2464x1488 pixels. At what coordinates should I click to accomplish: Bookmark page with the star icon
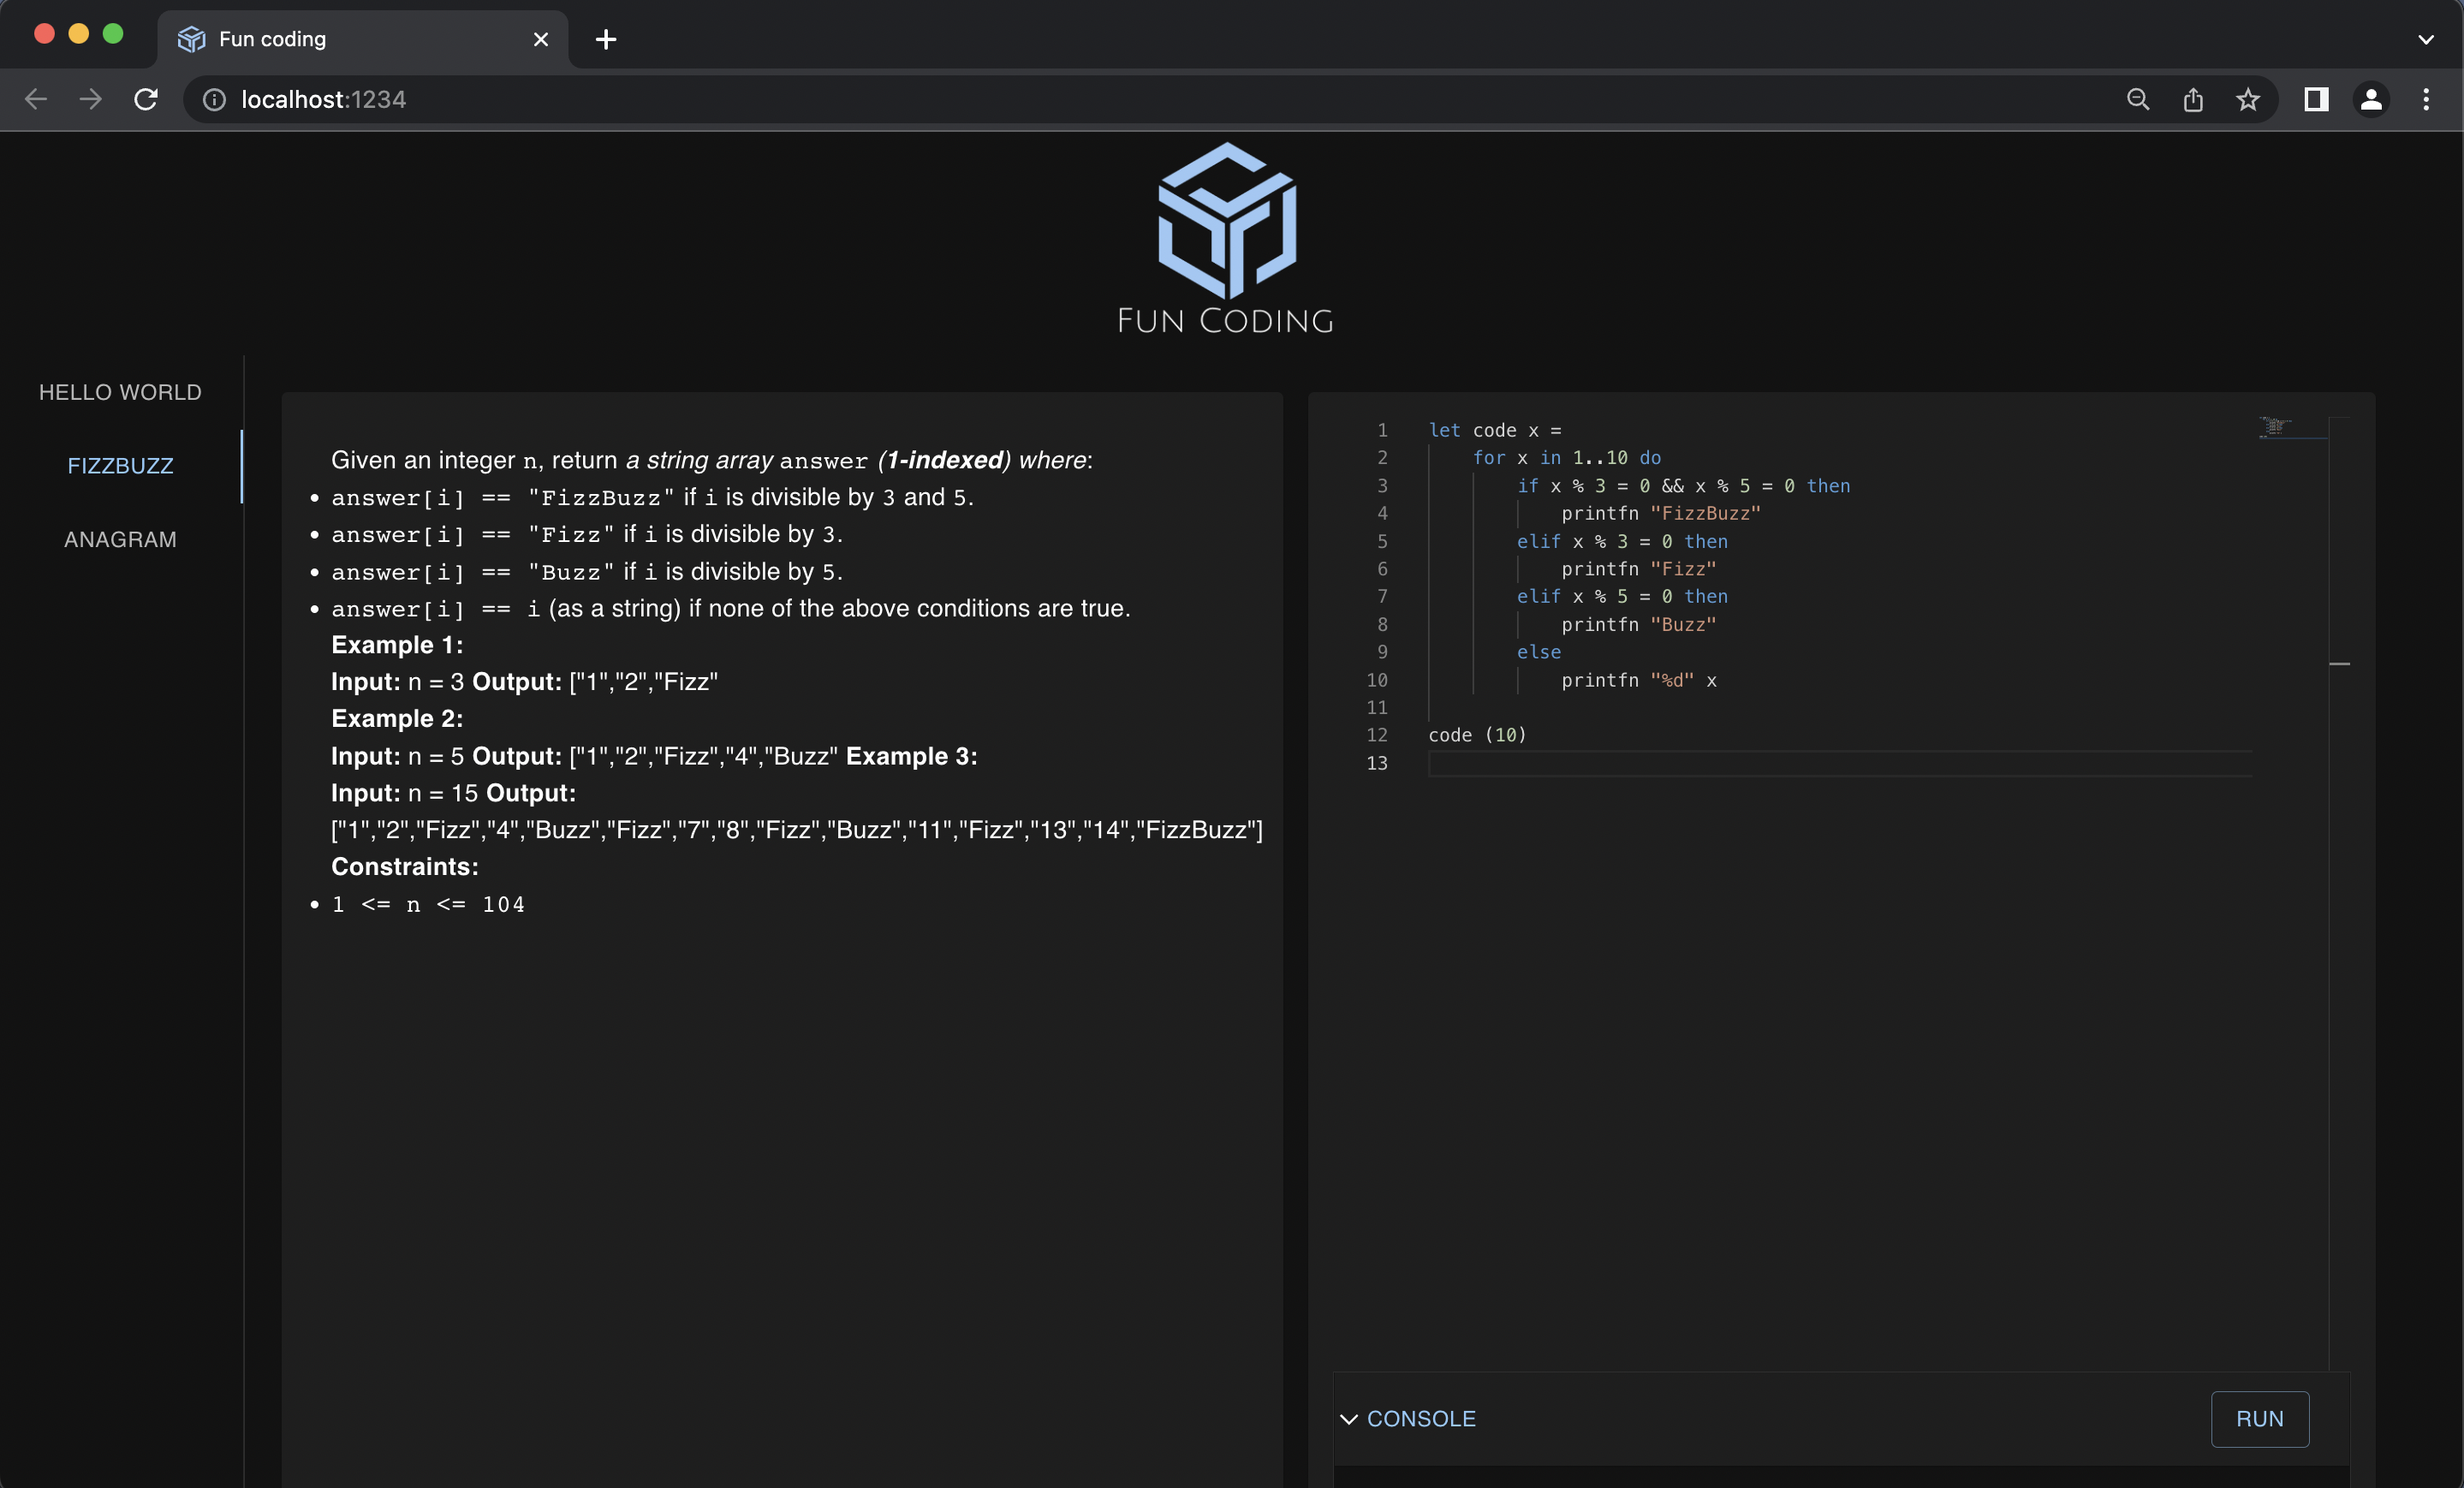tap(2248, 99)
